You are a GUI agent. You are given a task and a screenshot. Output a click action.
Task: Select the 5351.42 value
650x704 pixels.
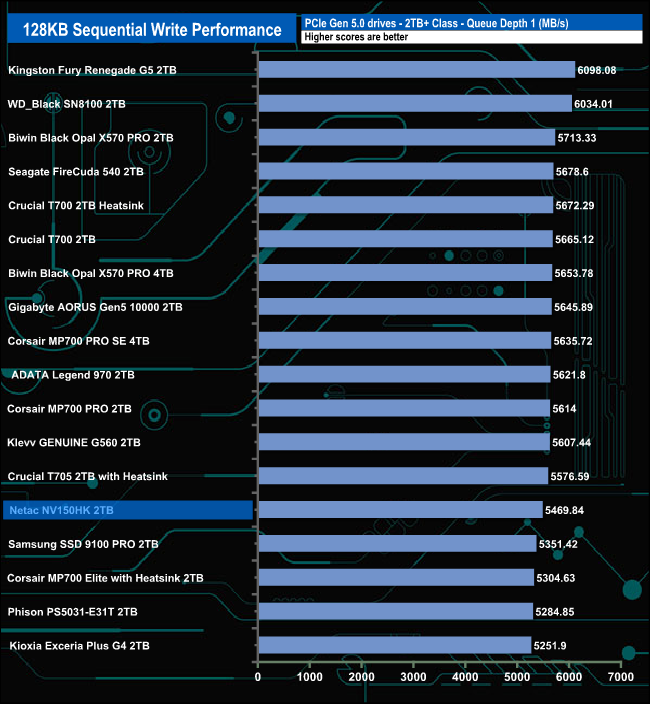click(558, 544)
